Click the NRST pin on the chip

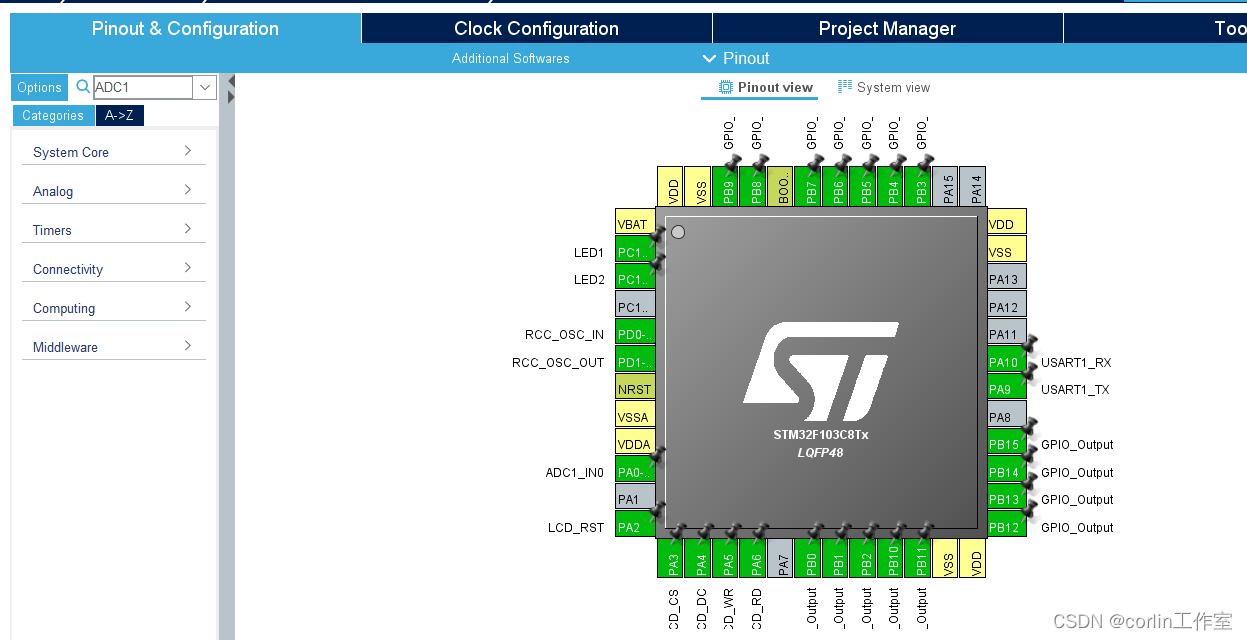pyautogui.click(x=635, y=388)
